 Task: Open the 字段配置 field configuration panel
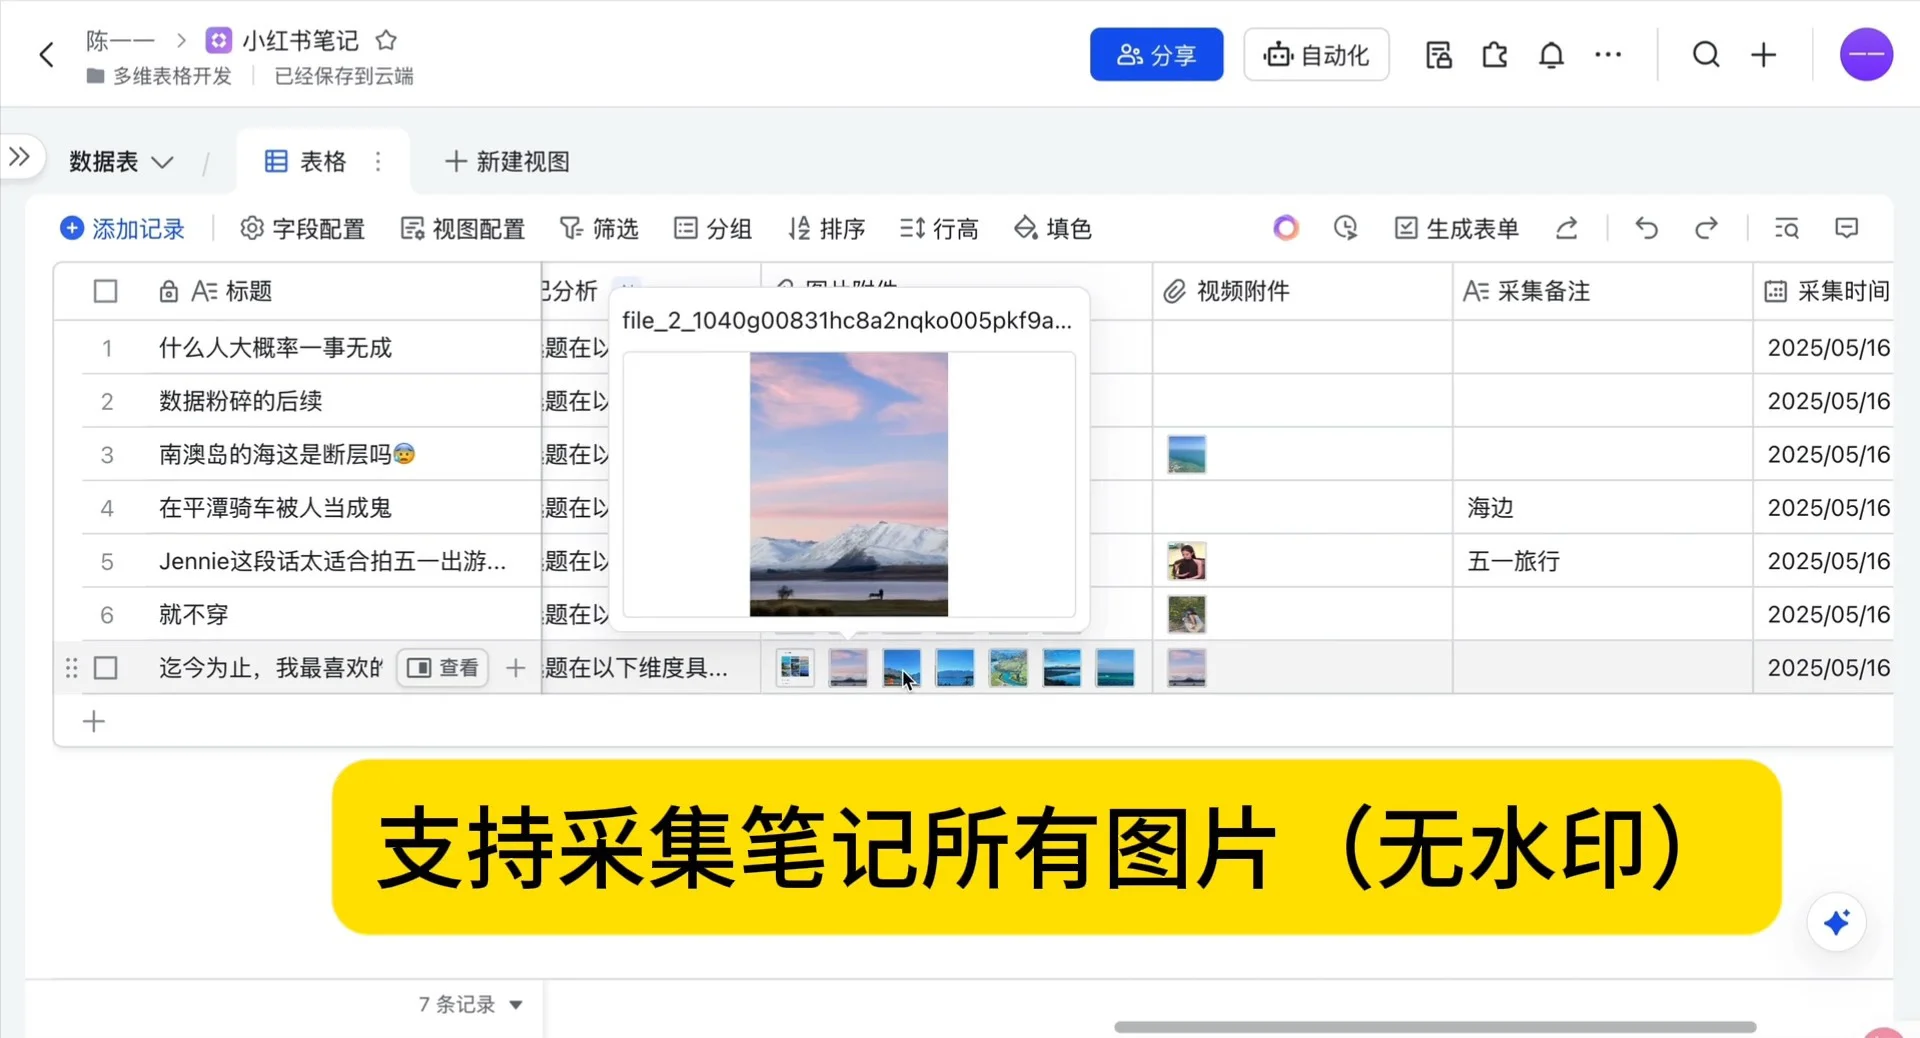click(301, 228)
